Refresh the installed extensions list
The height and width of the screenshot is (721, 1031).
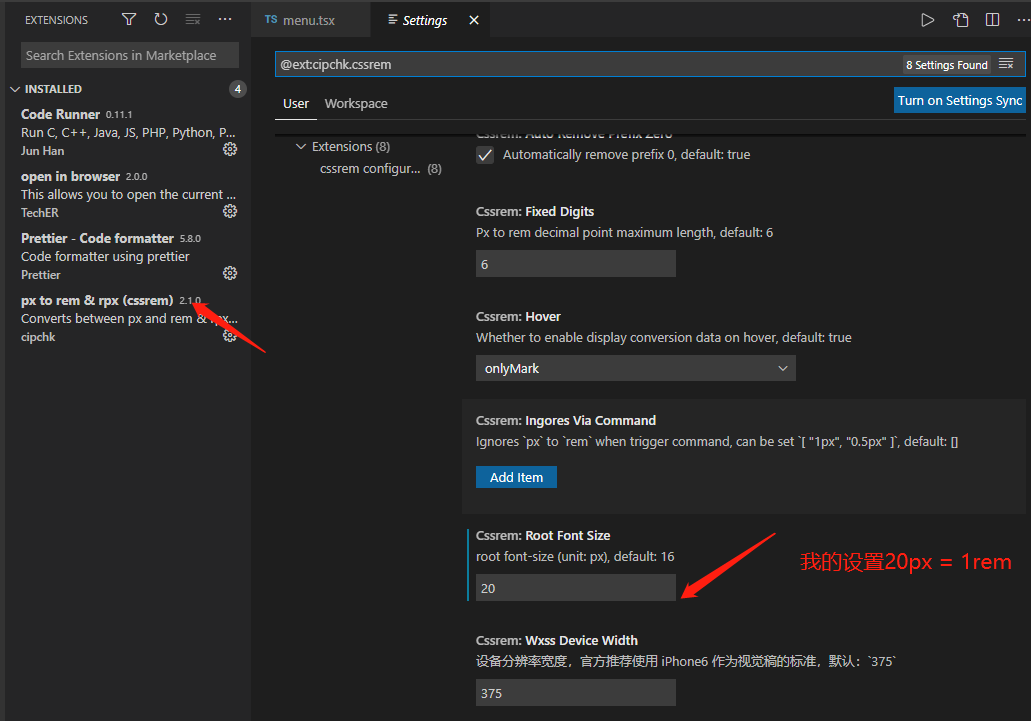click(x=160, y=19)
